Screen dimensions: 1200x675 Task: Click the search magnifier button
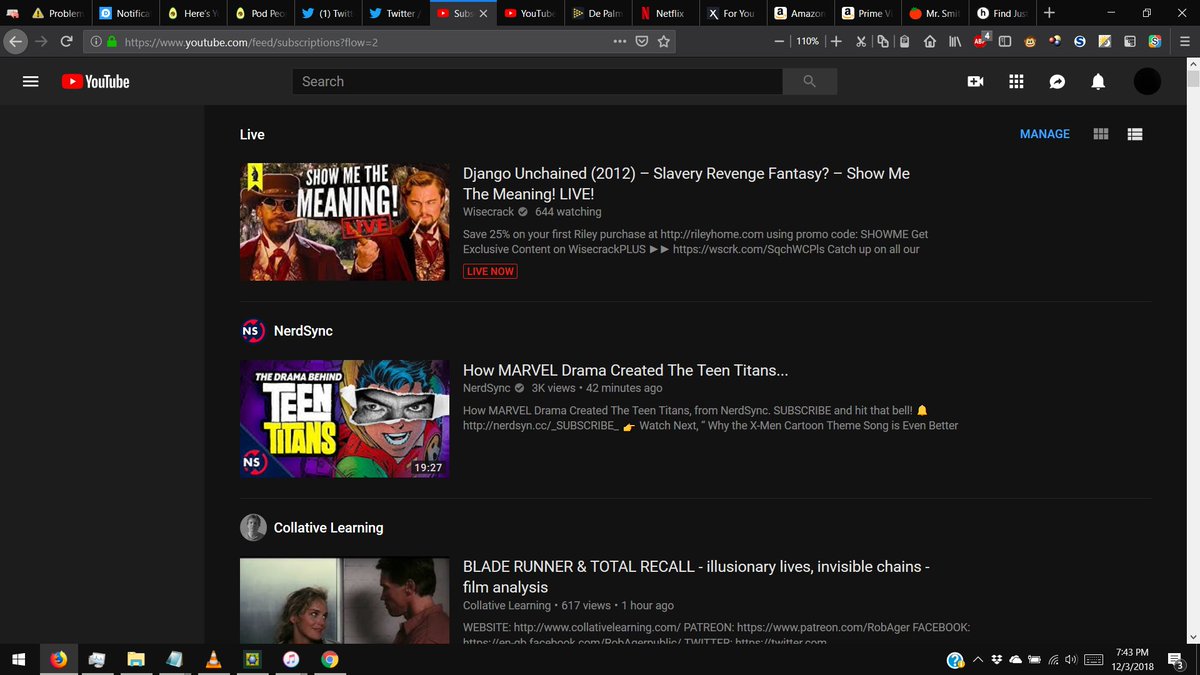point(810,82)
